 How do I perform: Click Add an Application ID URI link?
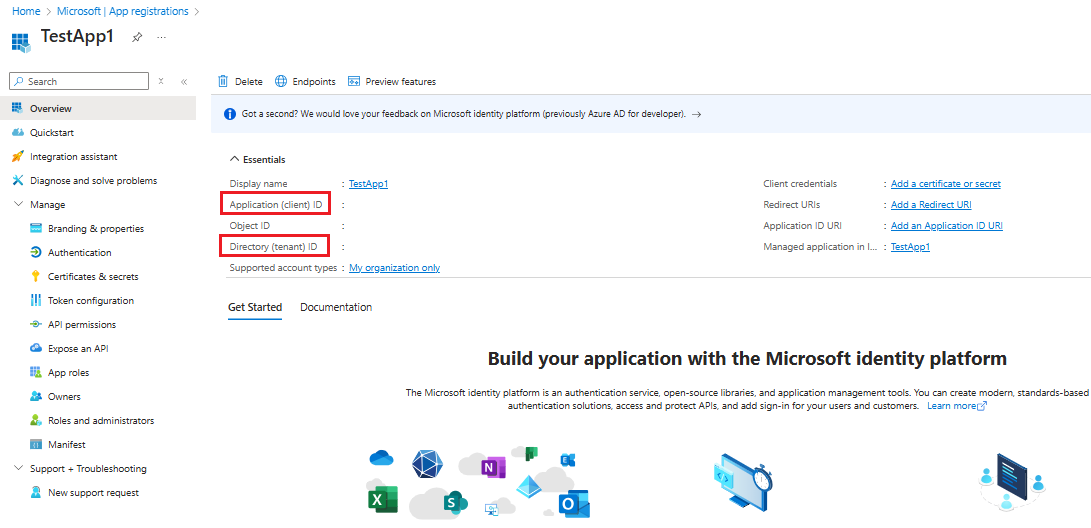[x=947, y=225]
